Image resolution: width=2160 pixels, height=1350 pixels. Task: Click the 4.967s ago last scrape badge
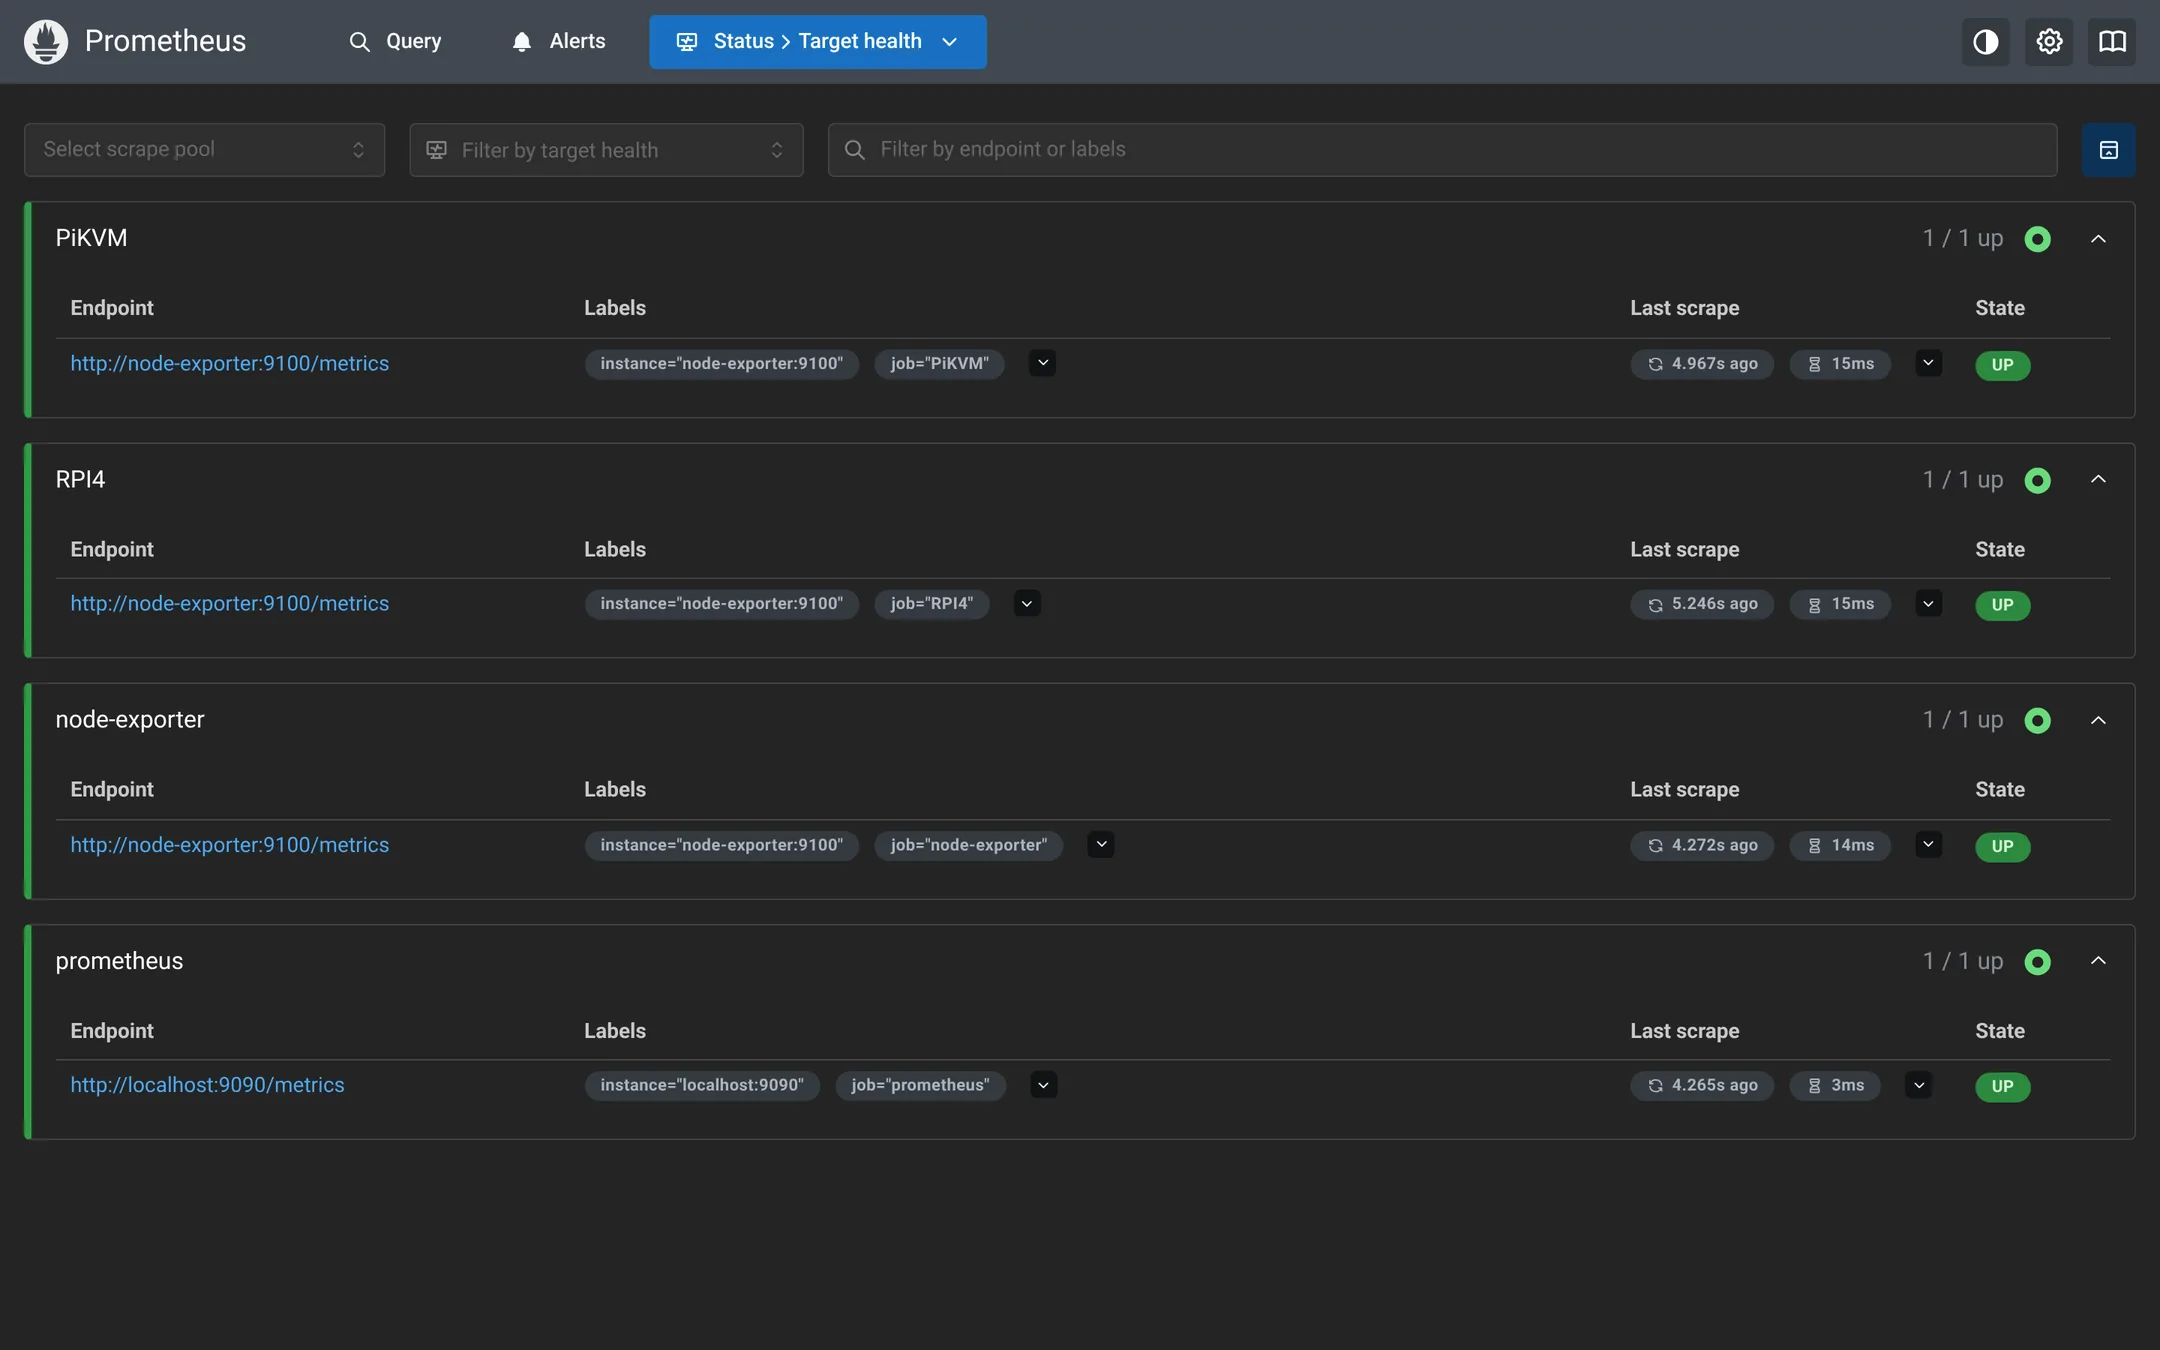(x=1702, y=364)
